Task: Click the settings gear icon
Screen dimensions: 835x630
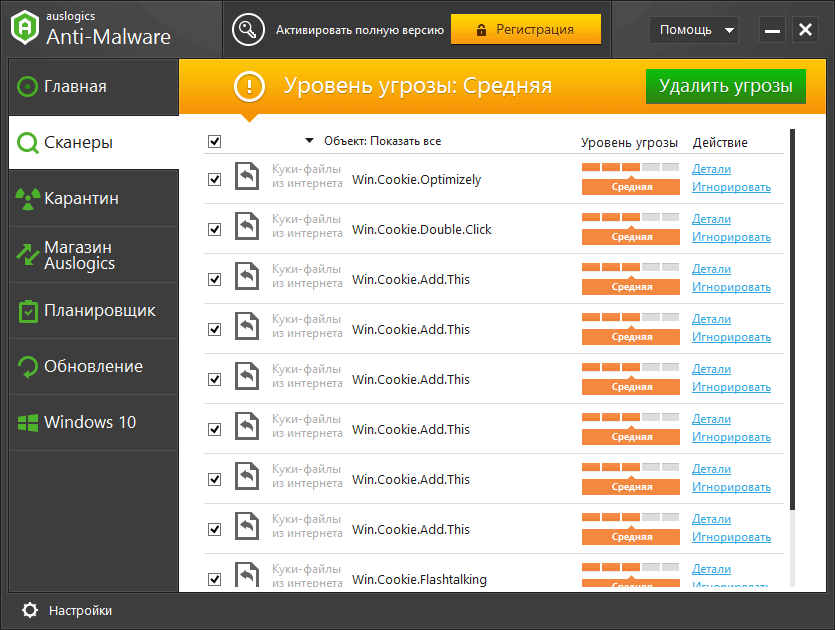Action: 30,610
